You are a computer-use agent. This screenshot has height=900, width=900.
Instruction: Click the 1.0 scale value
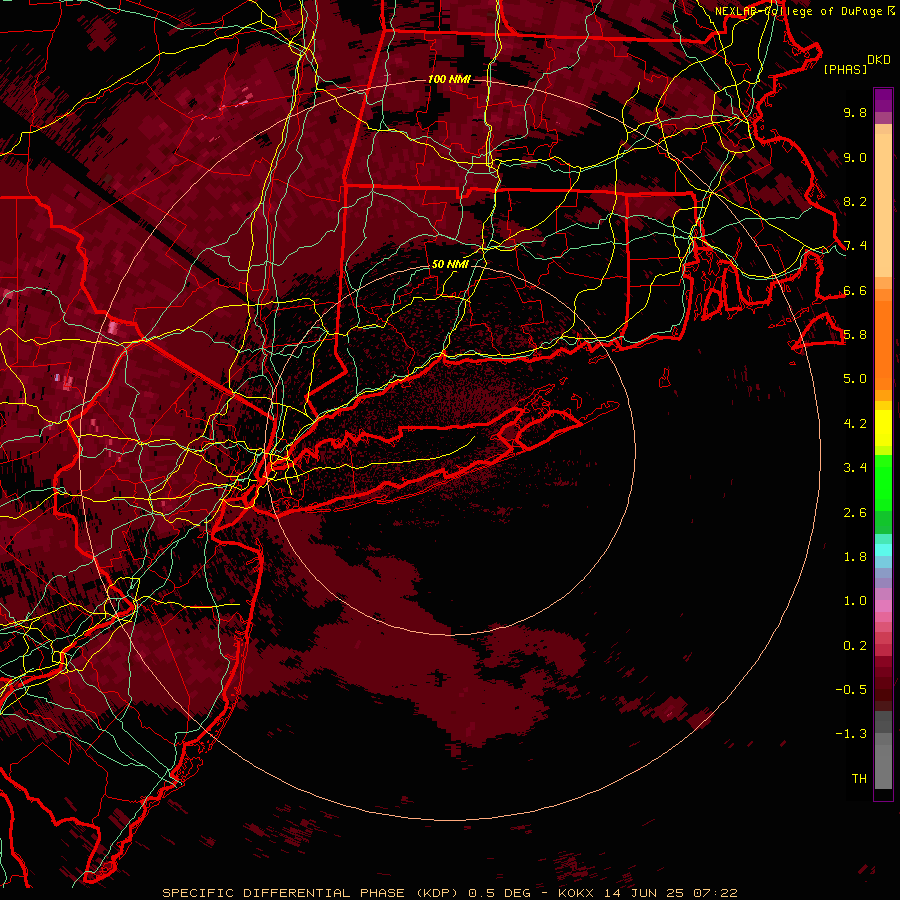click(x=855, y=601)
